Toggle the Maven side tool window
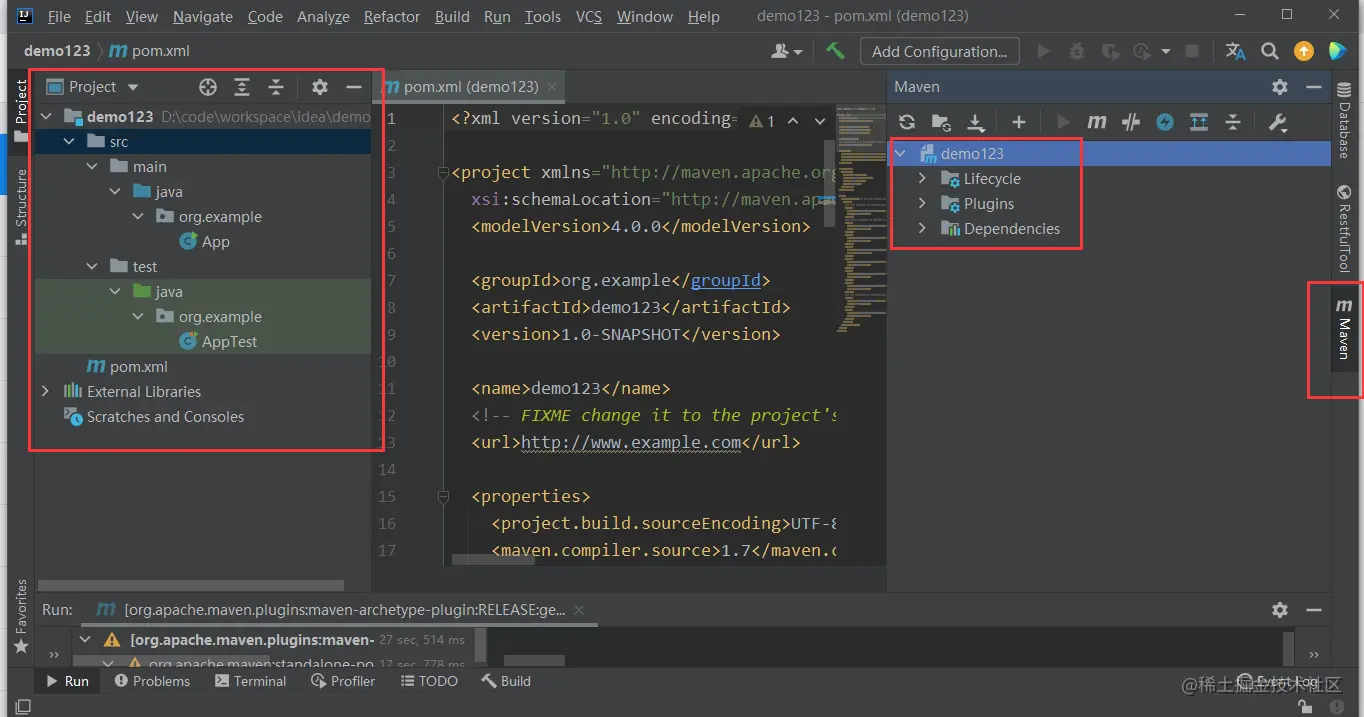Image resolution: width=1364 pixels, height=717 pixels. [1344, 329]
